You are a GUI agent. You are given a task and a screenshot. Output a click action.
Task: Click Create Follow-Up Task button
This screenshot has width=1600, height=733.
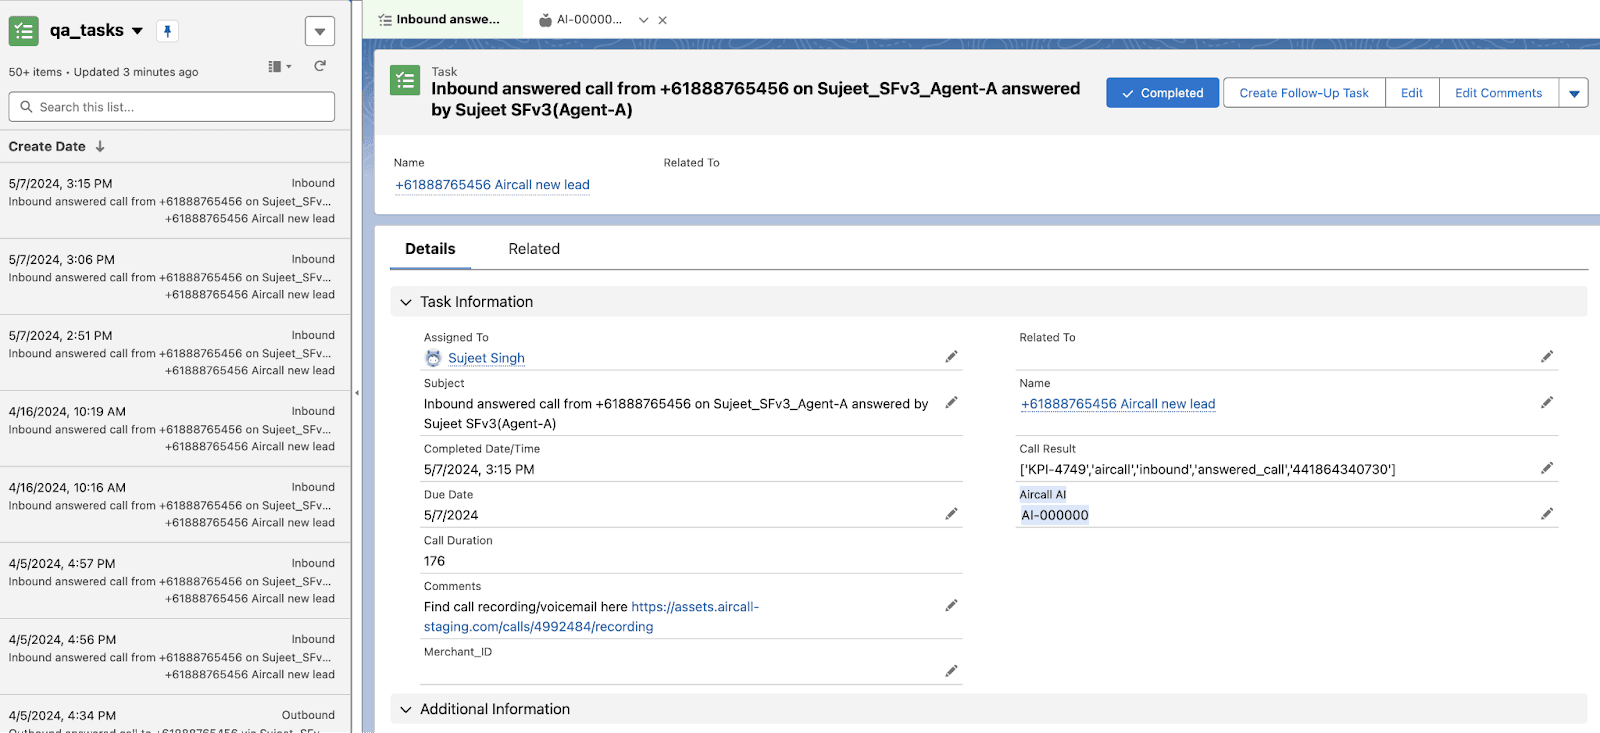click(1303, 93)
